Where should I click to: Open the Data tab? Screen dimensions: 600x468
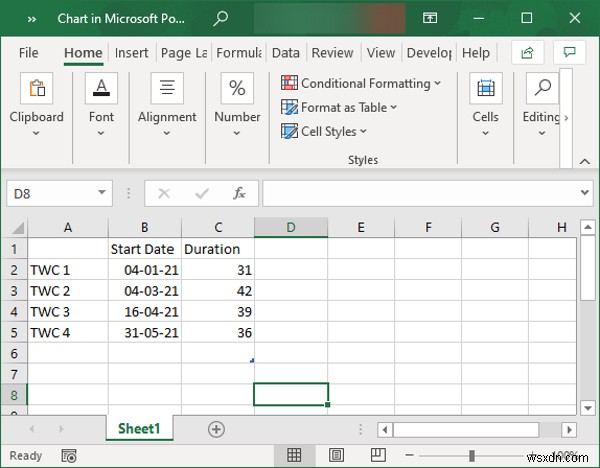pyautogui.click(x=285, y=52)
